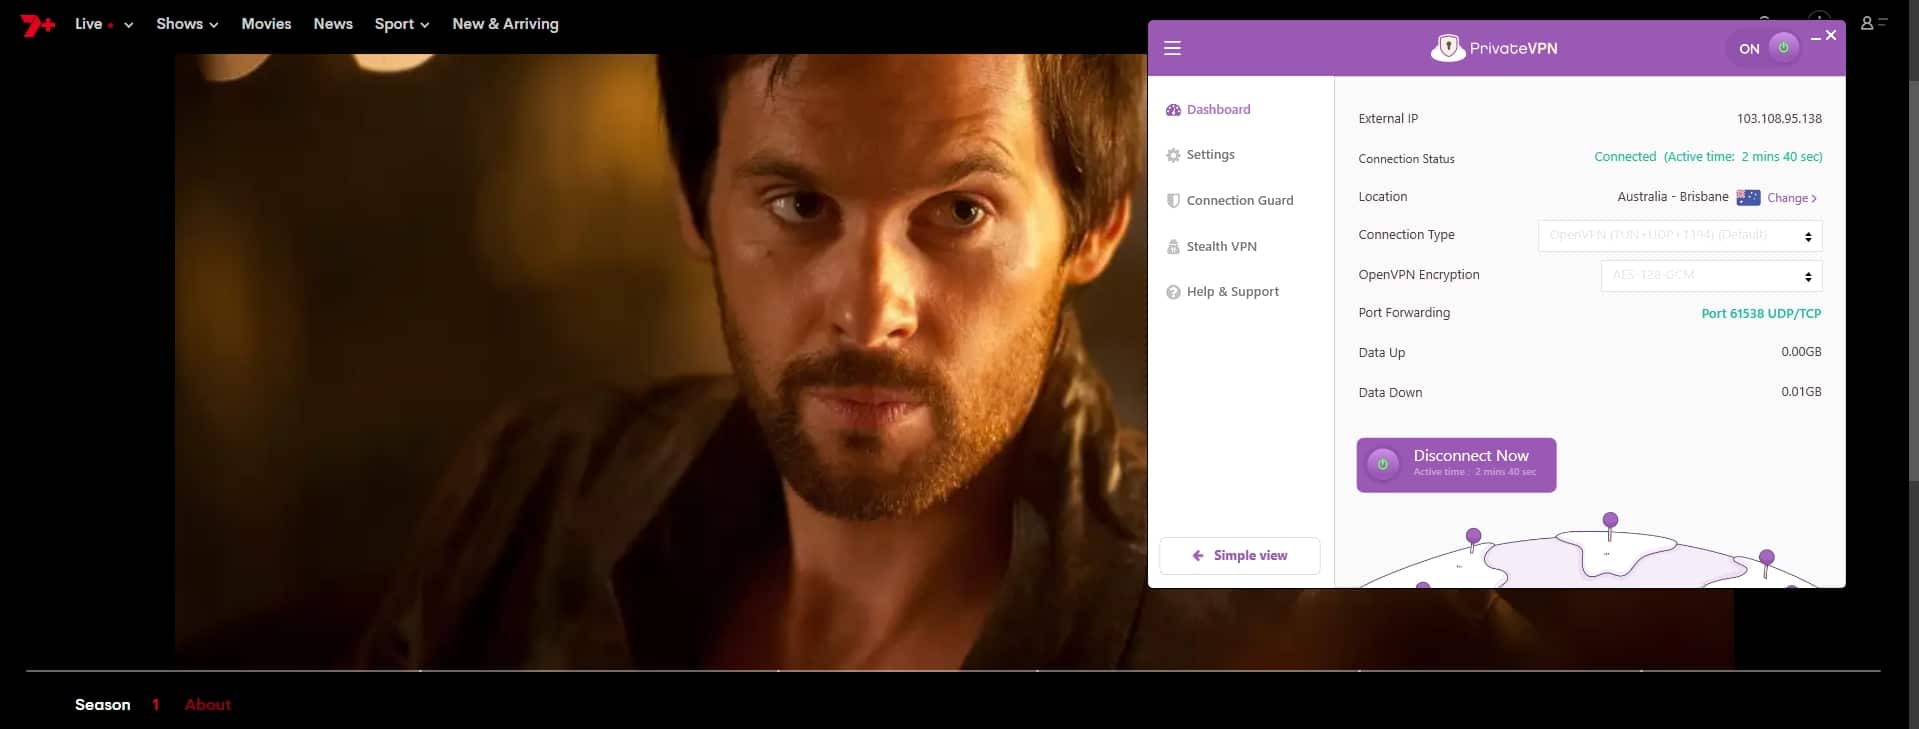Open New & Arriving page

pyautogui.click(x=505, y=24)
